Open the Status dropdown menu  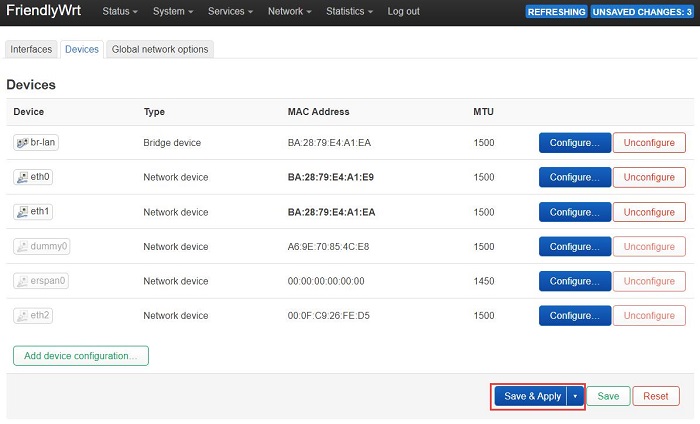pyautogui.click(x=122, y=12)
